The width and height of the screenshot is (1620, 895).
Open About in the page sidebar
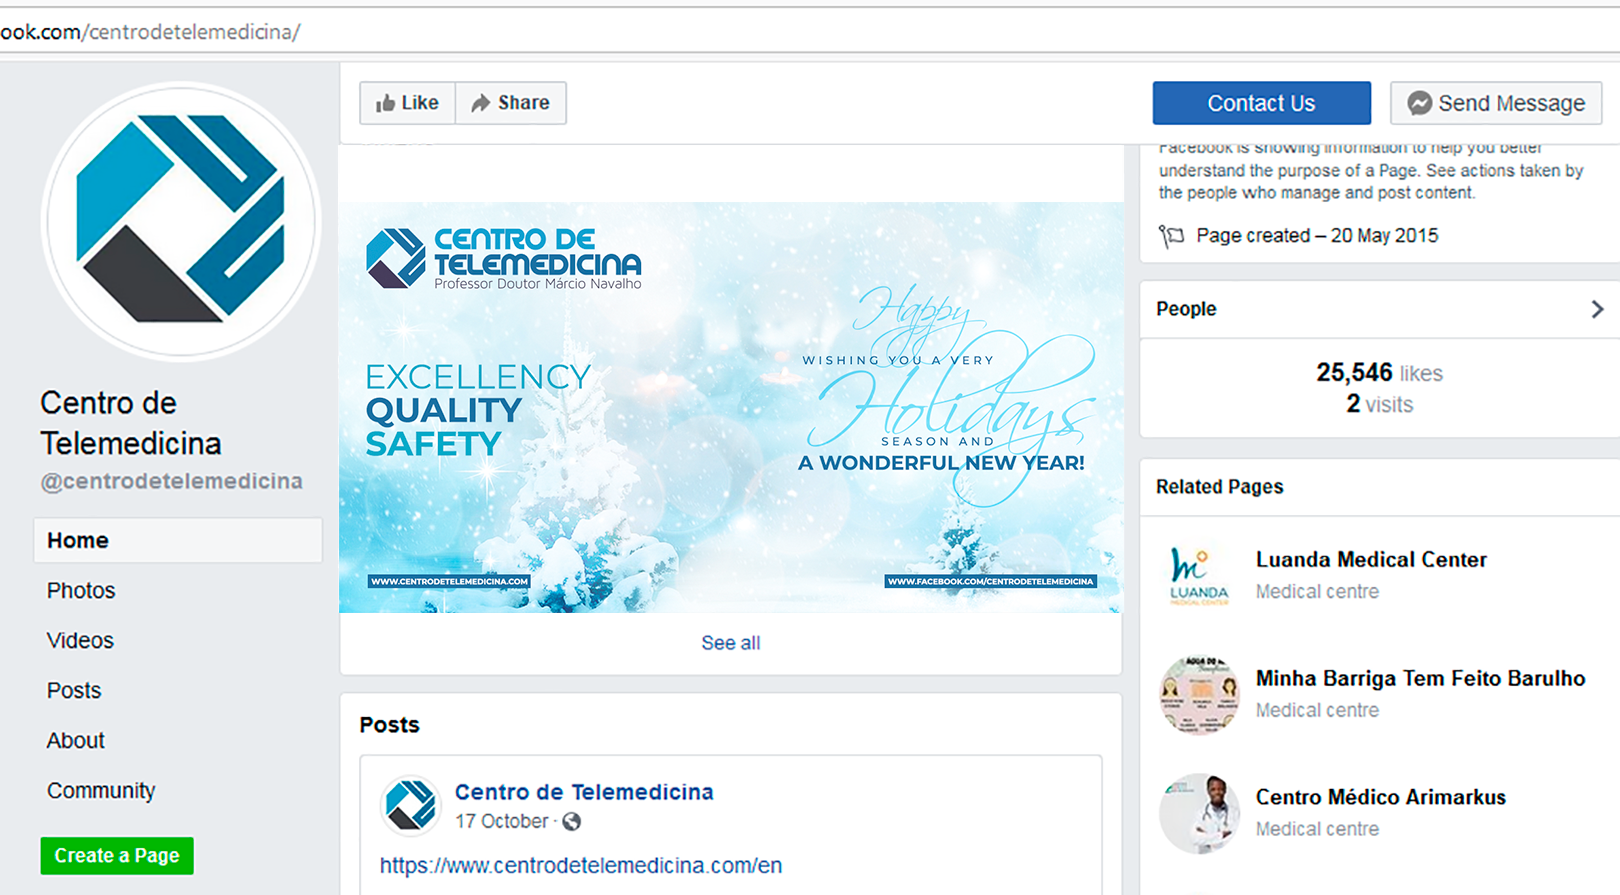75,740
